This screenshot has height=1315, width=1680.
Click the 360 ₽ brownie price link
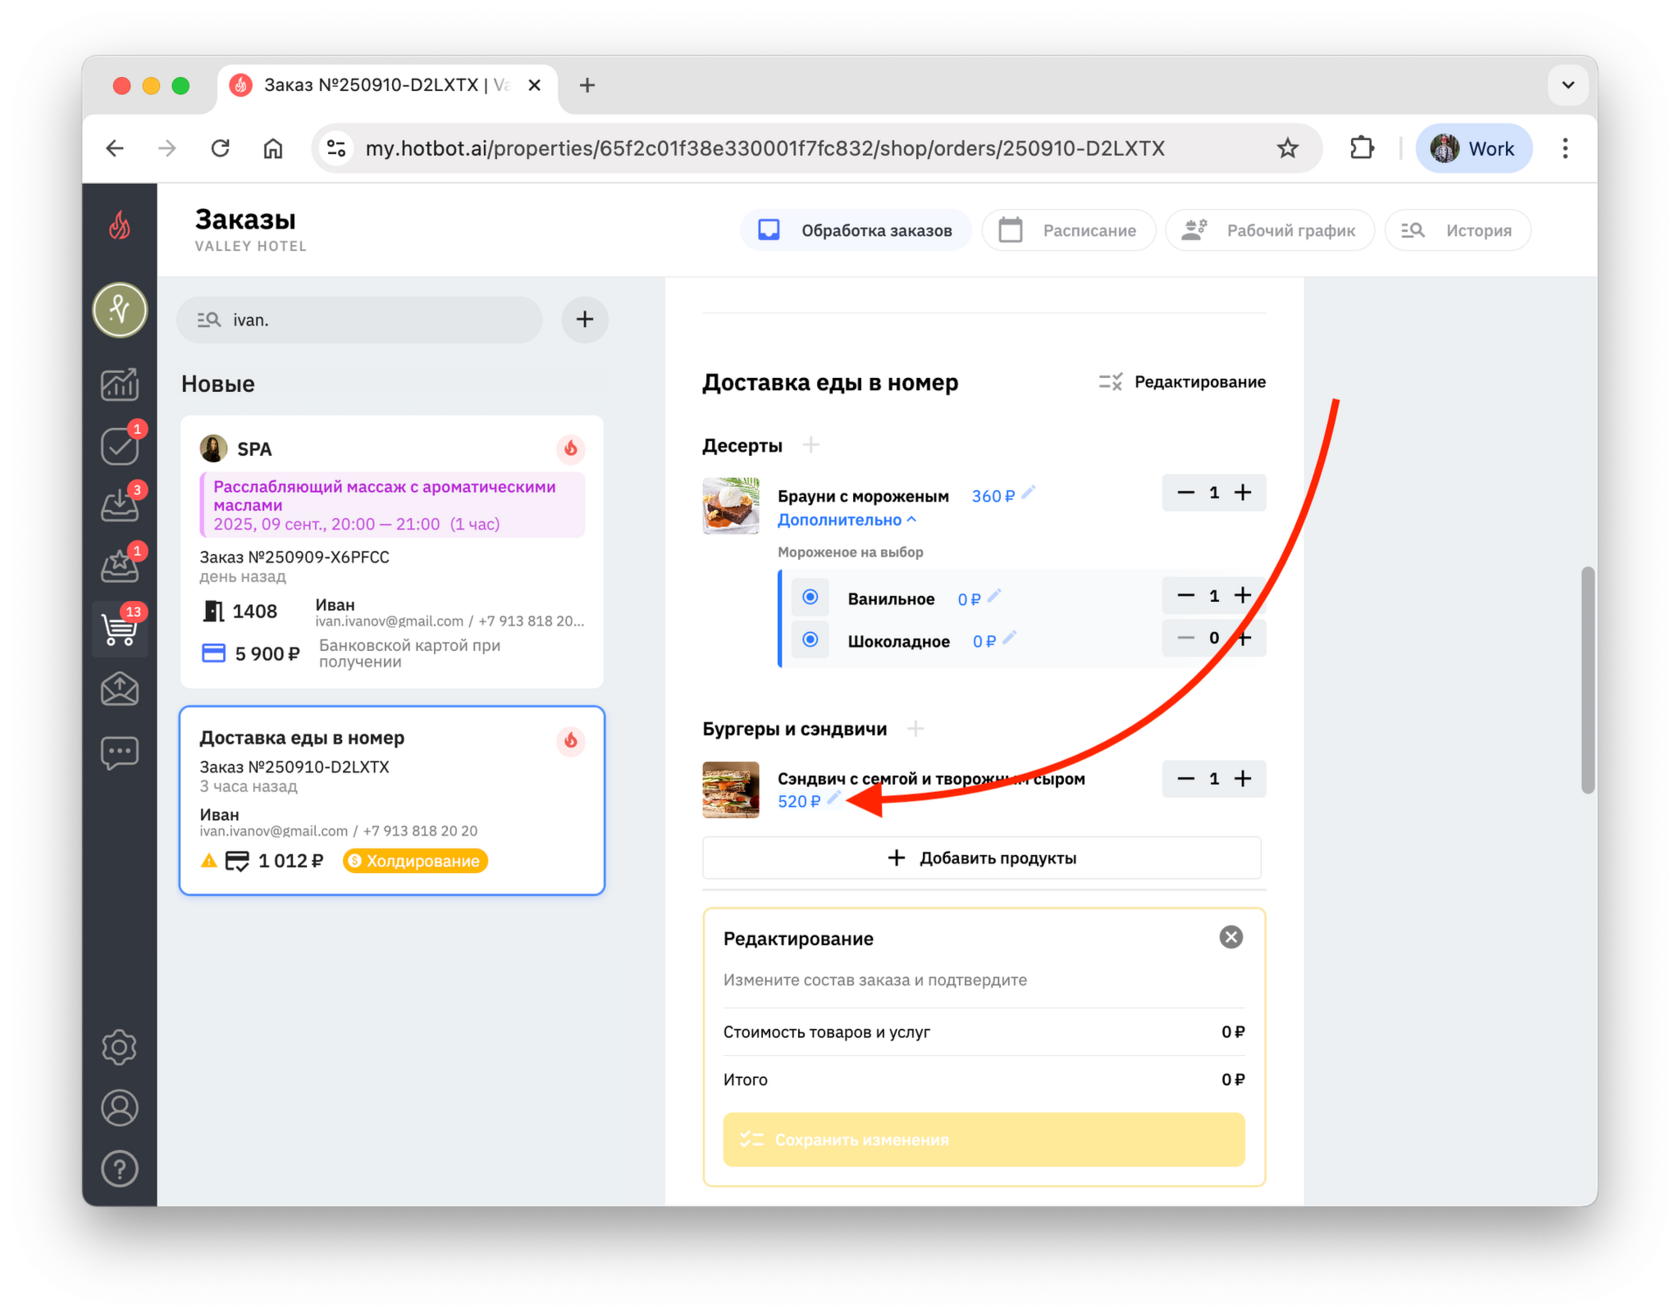click(x=993, y=496)
